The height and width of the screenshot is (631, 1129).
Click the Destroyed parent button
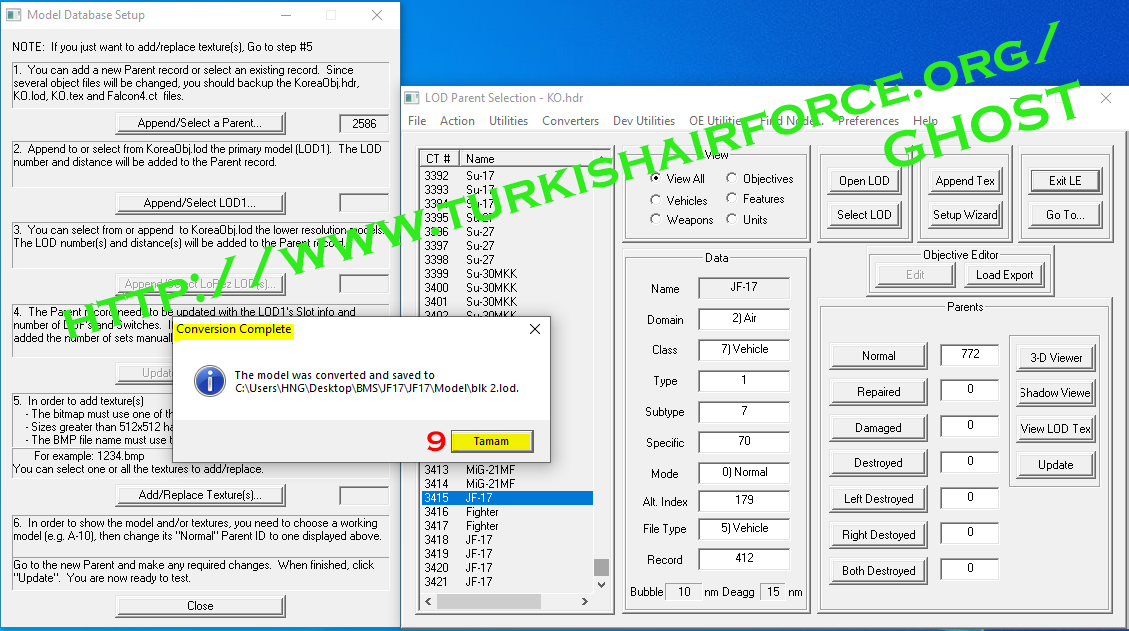pyautogui.click(x=878, y=463)
